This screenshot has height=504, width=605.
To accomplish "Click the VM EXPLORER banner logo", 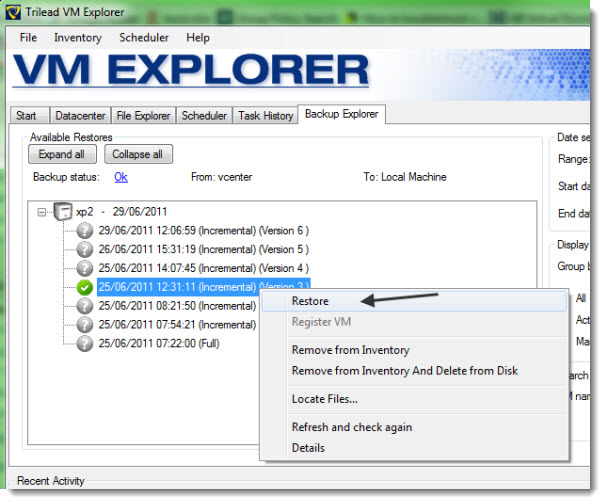I will [x=191, y=70].
